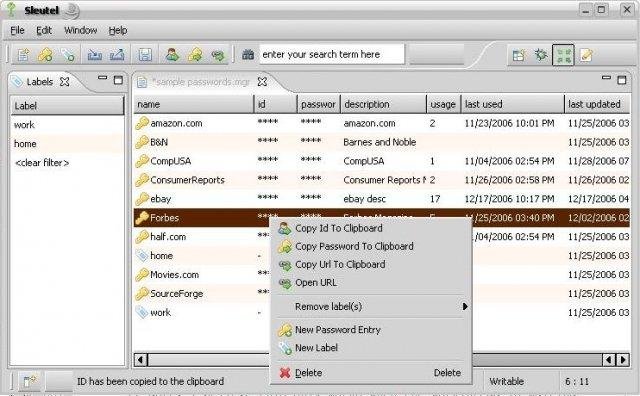
Task: Select Delete in the context menu
Action: point(371,373)
